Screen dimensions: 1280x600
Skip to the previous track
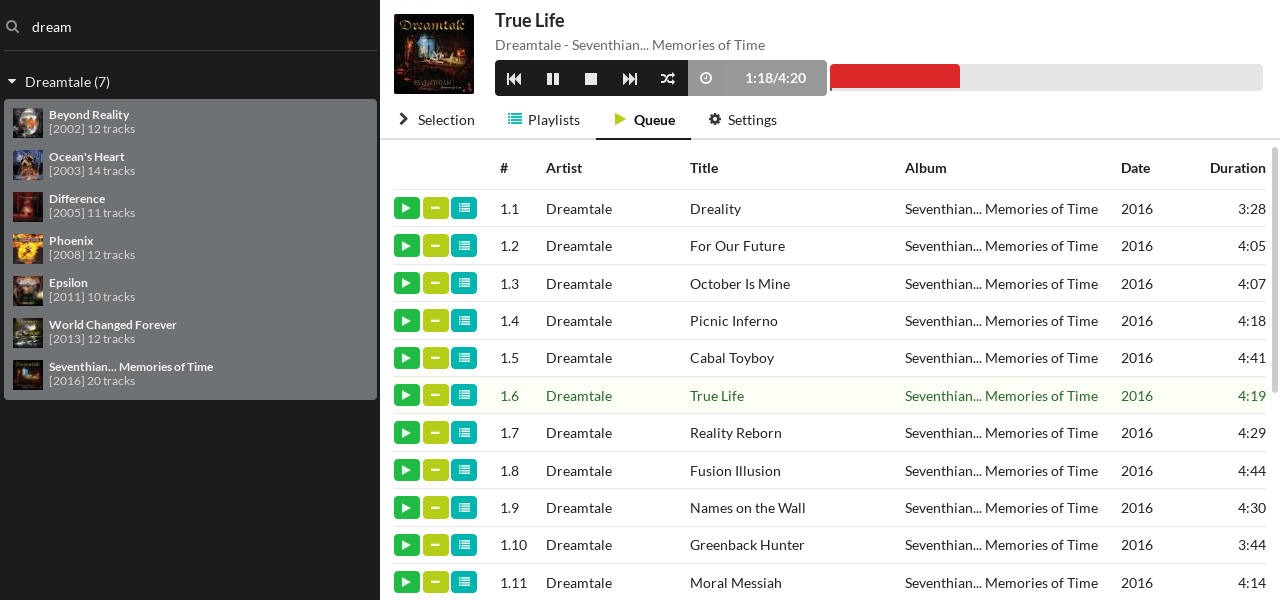click(514, 78)
